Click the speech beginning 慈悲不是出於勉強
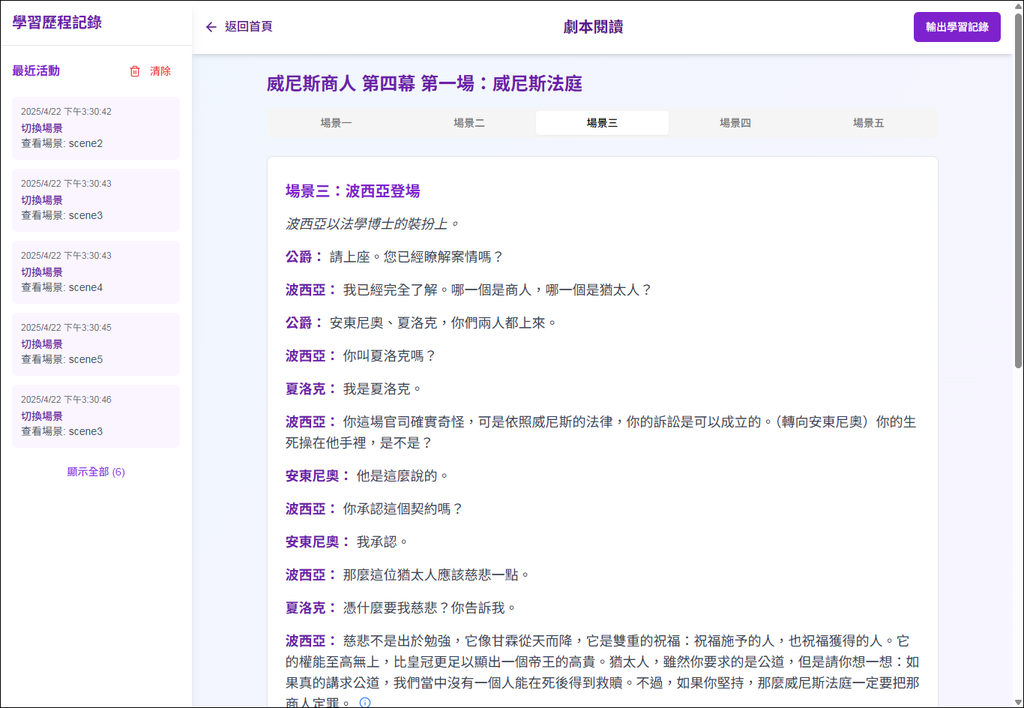This screenshot has width=1024, height=708. coord(602,671)
